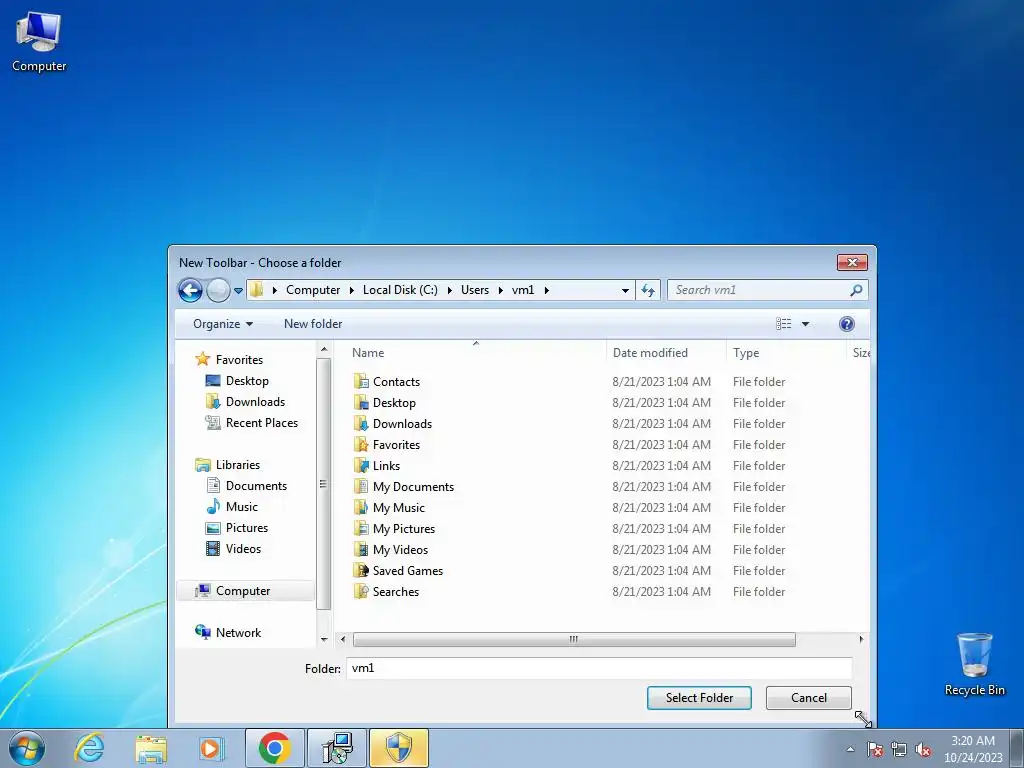Select the My Videos folder
Viewport: 1024px width, 768px height.
click(400, 550)
